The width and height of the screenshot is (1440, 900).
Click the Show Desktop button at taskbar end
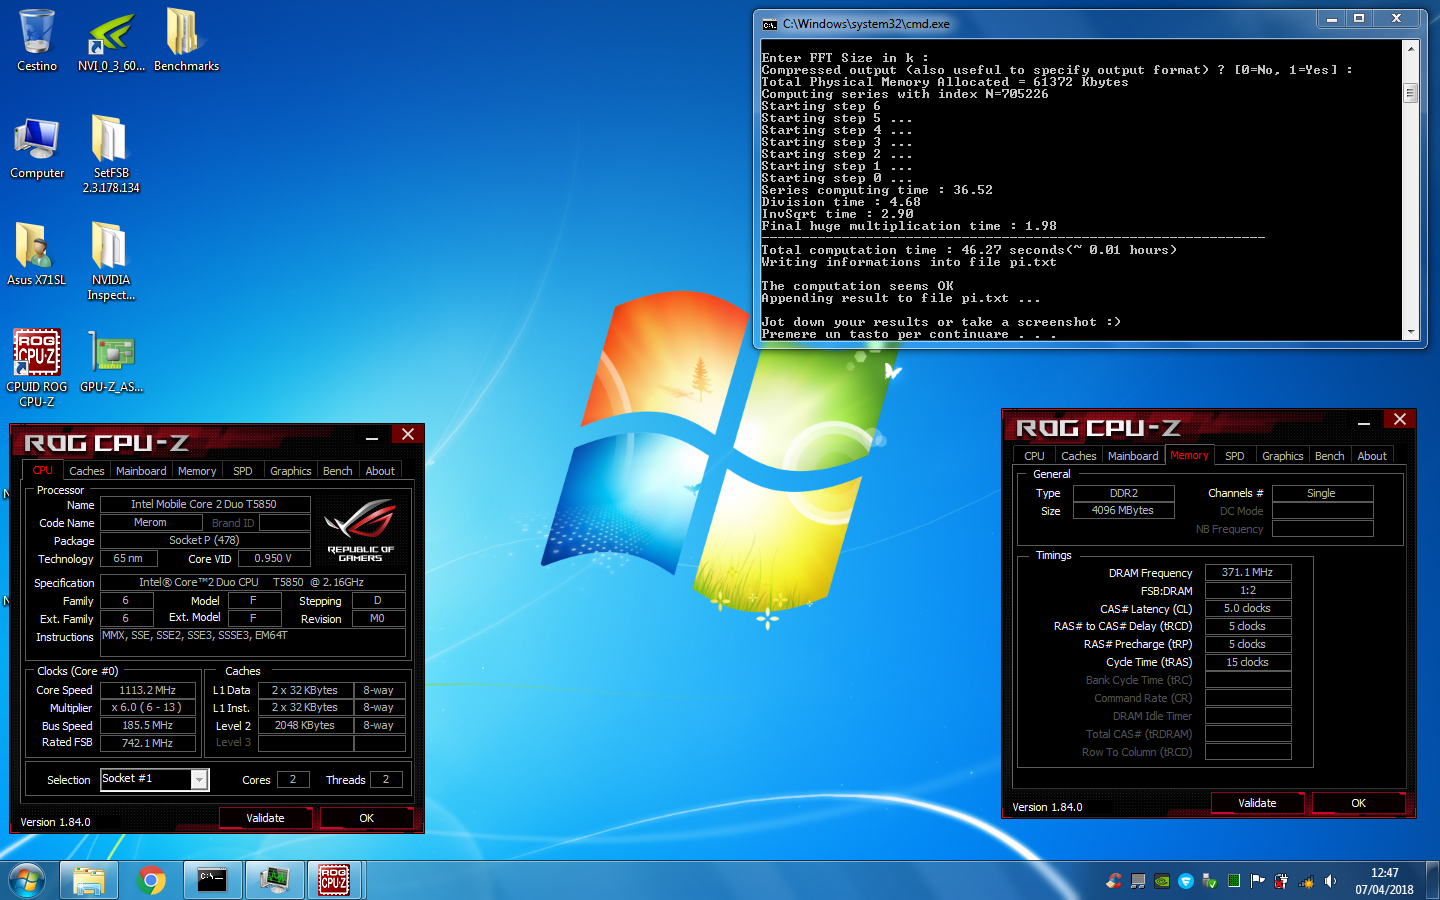coord(1432,881)
